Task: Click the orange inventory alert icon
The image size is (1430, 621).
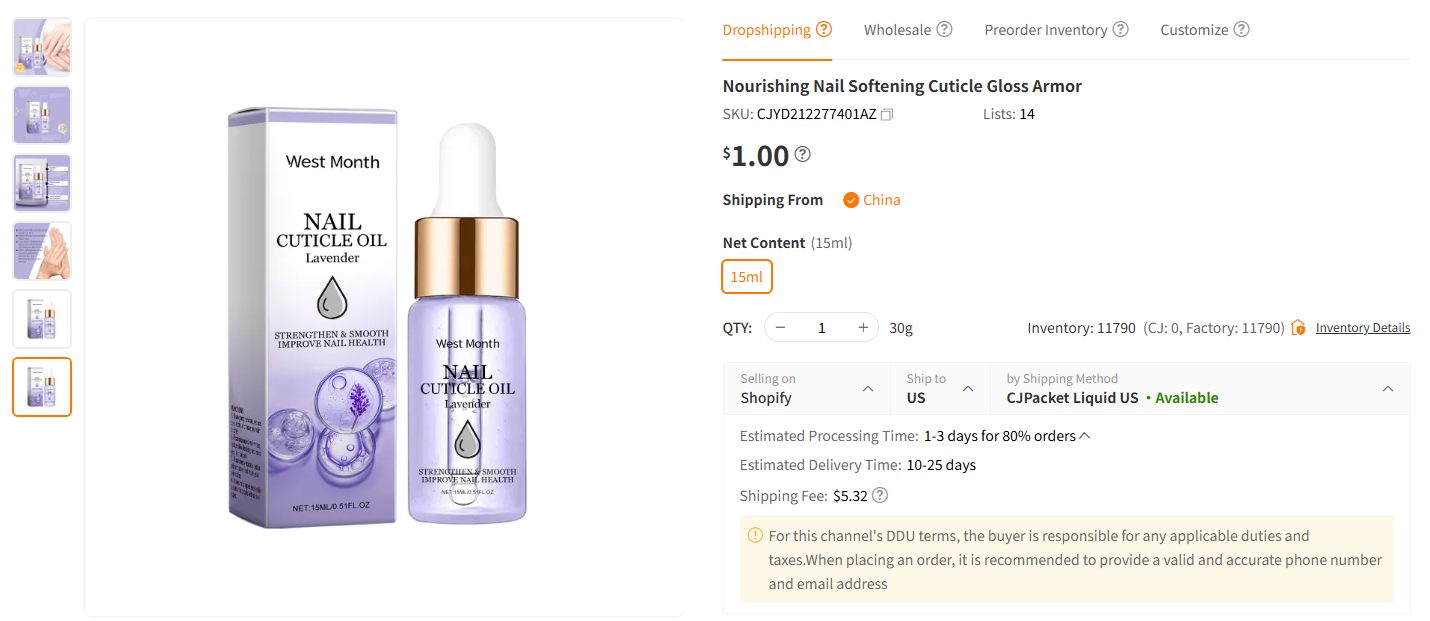Action: point(1298,327)
